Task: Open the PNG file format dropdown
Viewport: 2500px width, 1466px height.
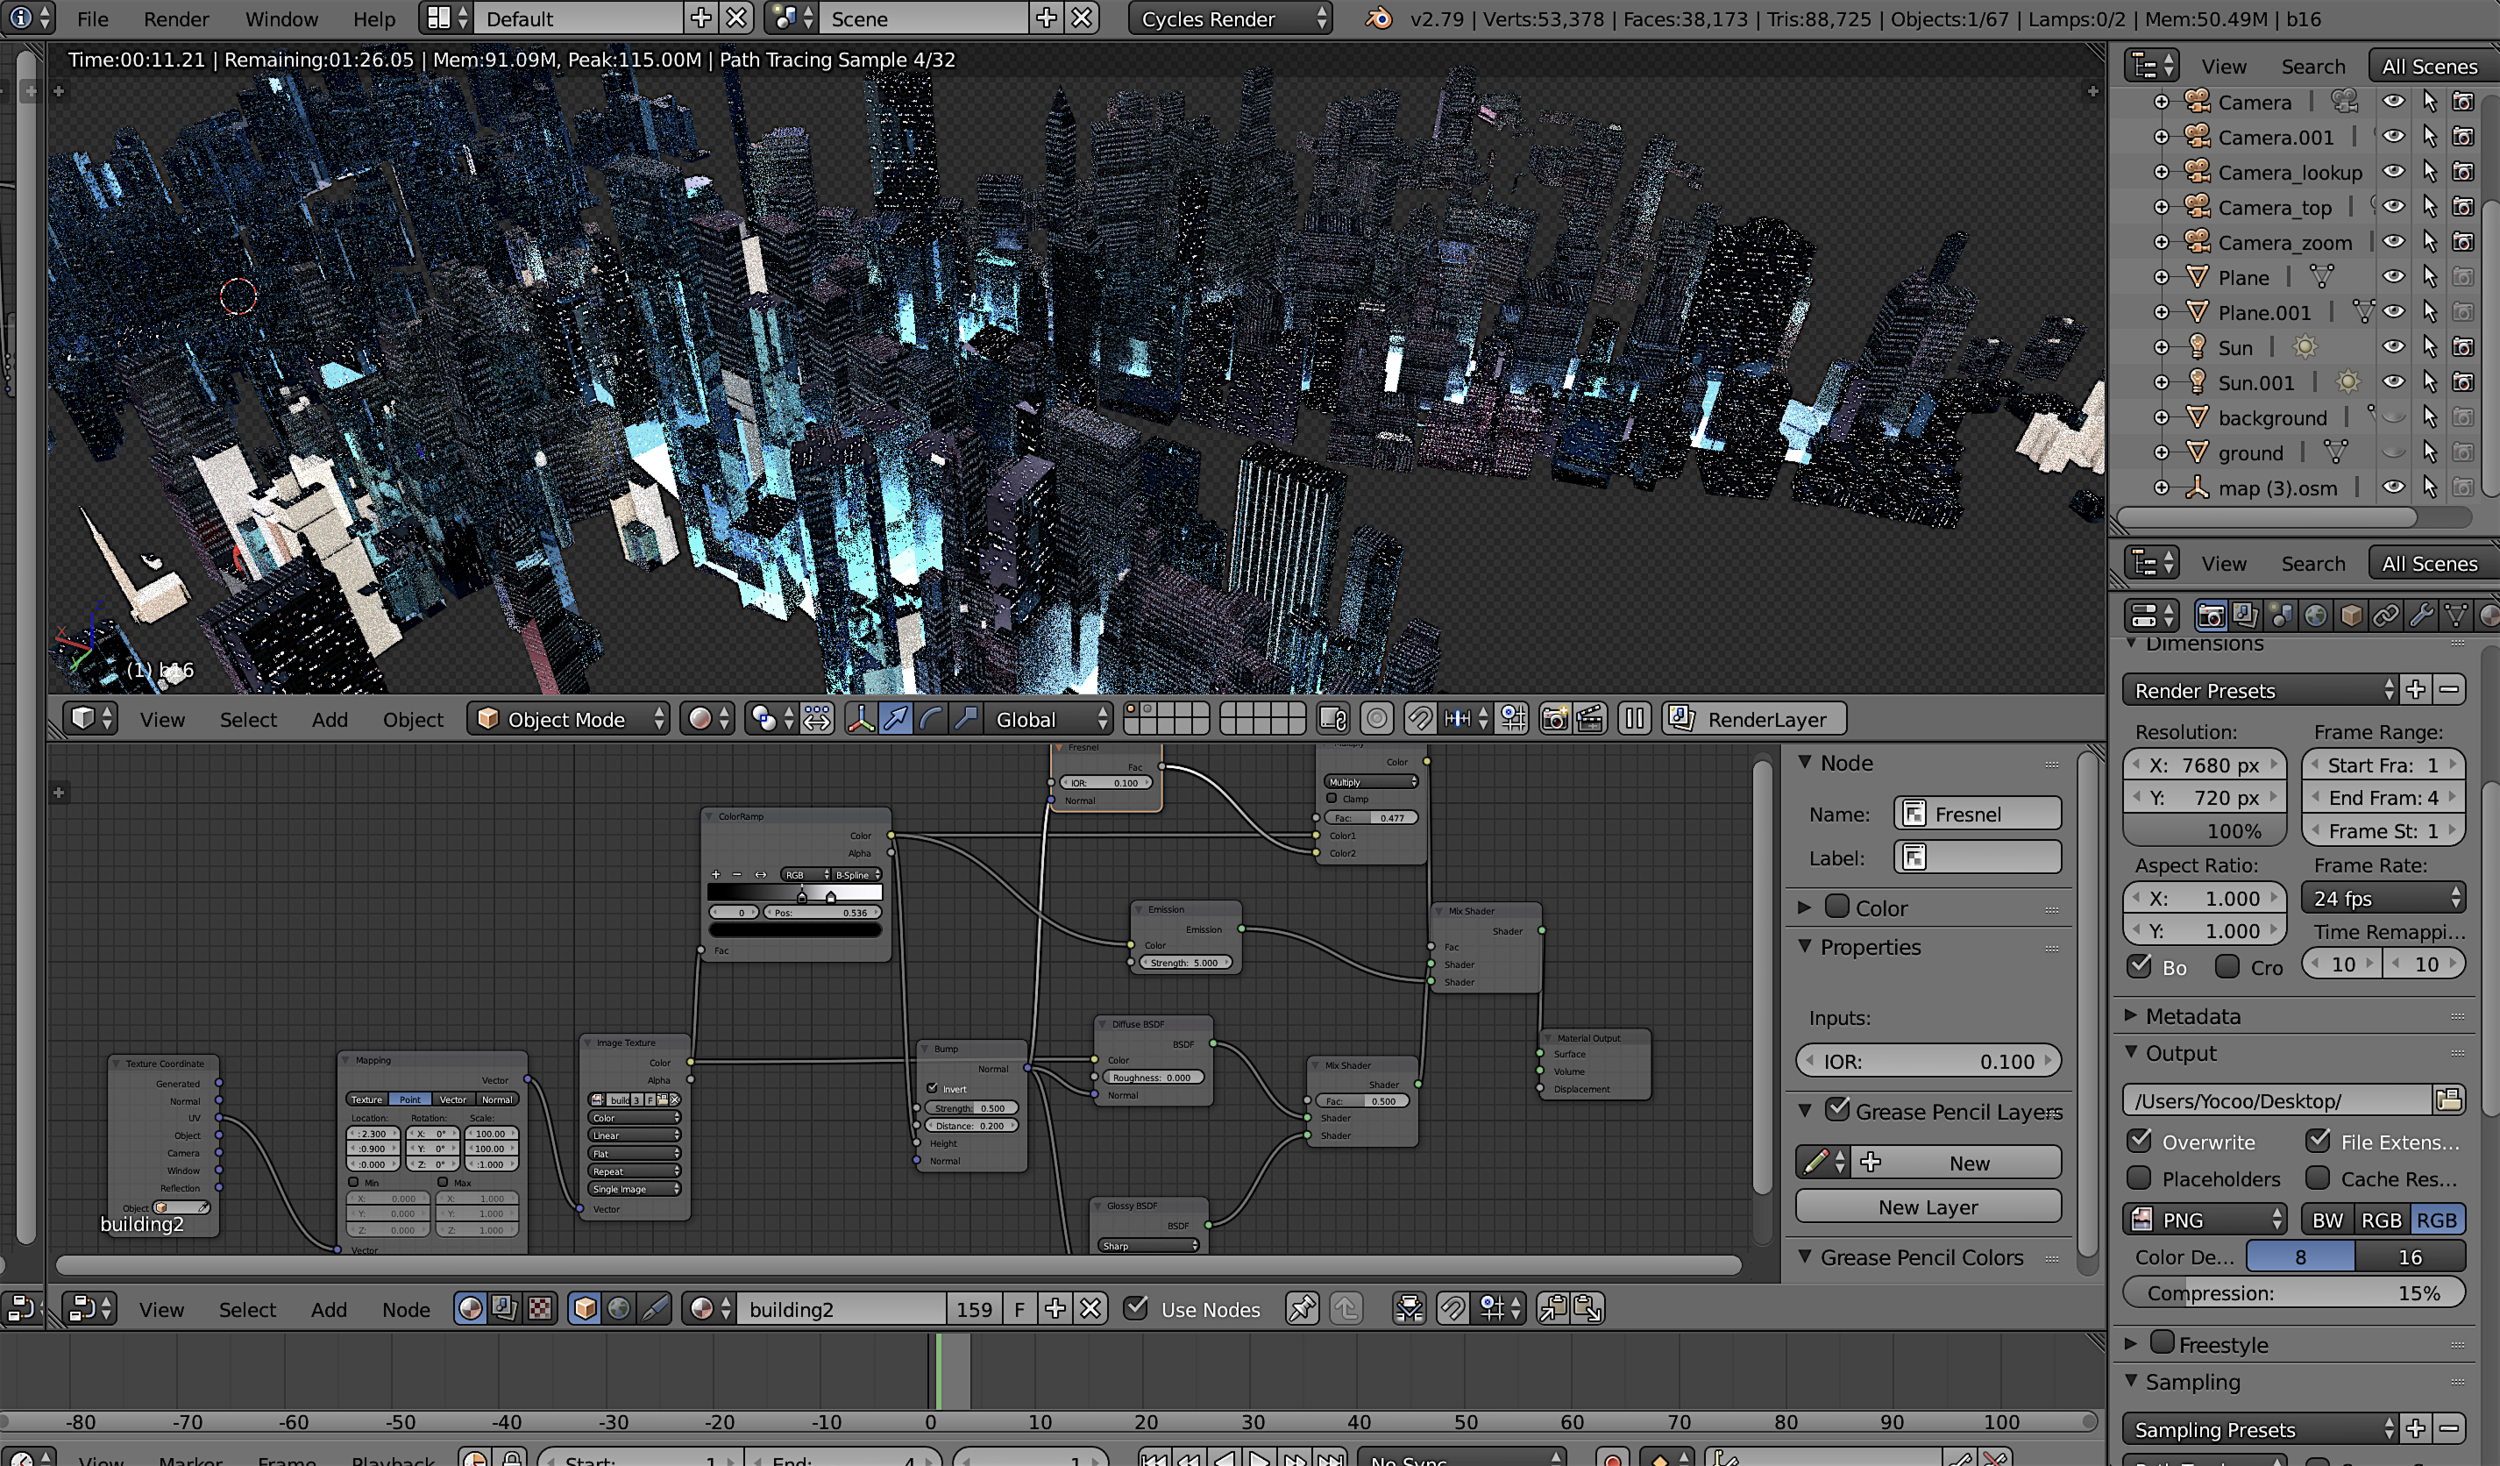Action: (x=2205, y=1220)
